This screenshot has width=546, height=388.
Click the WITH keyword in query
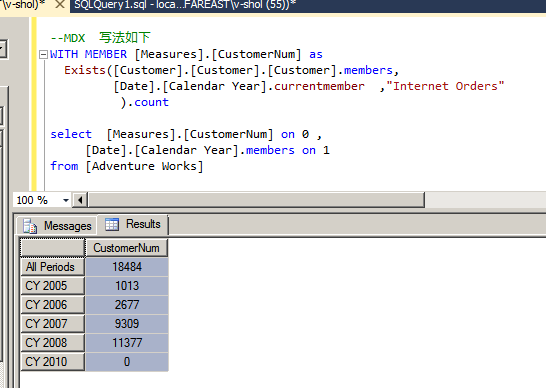tap(64, 54)
